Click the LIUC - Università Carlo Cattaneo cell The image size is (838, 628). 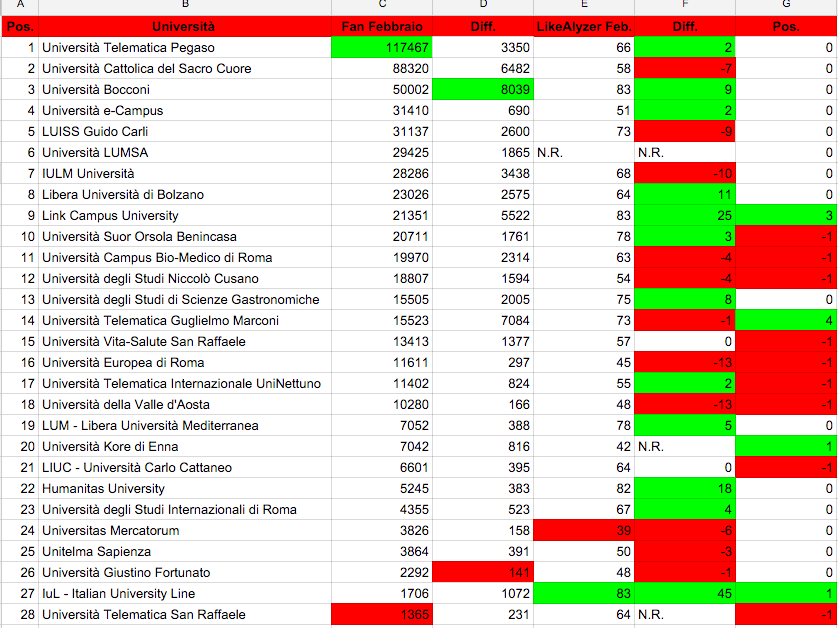[185, 467]
